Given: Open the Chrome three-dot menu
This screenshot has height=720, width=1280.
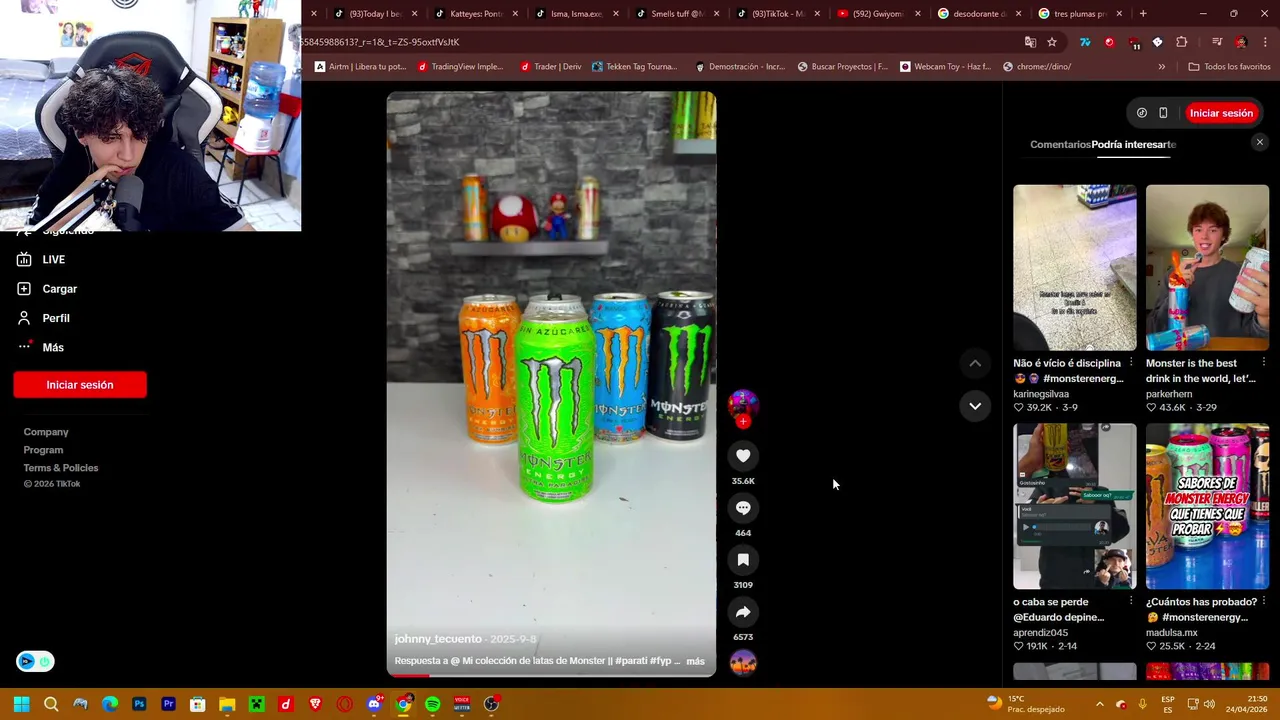Looking at the screenshot, I should [1265, 42].
